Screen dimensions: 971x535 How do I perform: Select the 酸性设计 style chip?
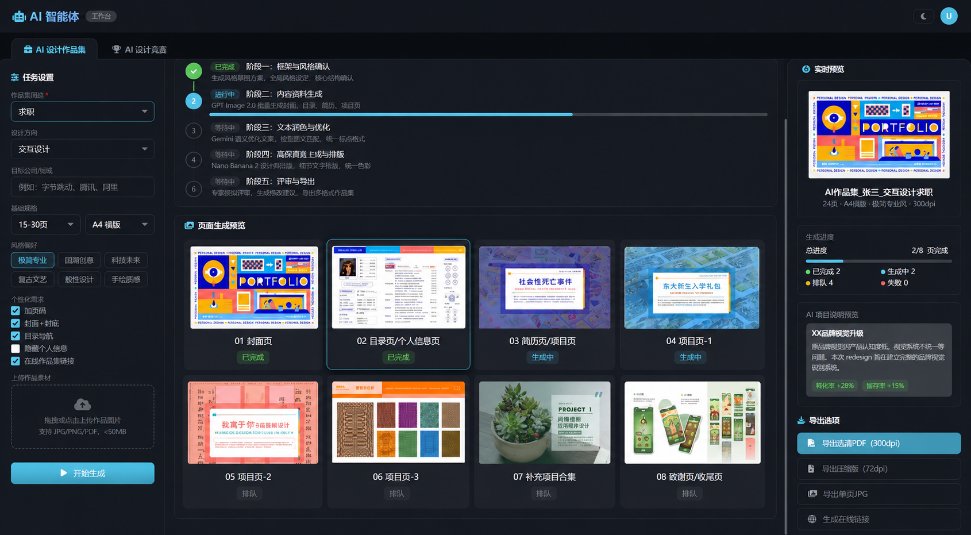(x=79, y=279)
